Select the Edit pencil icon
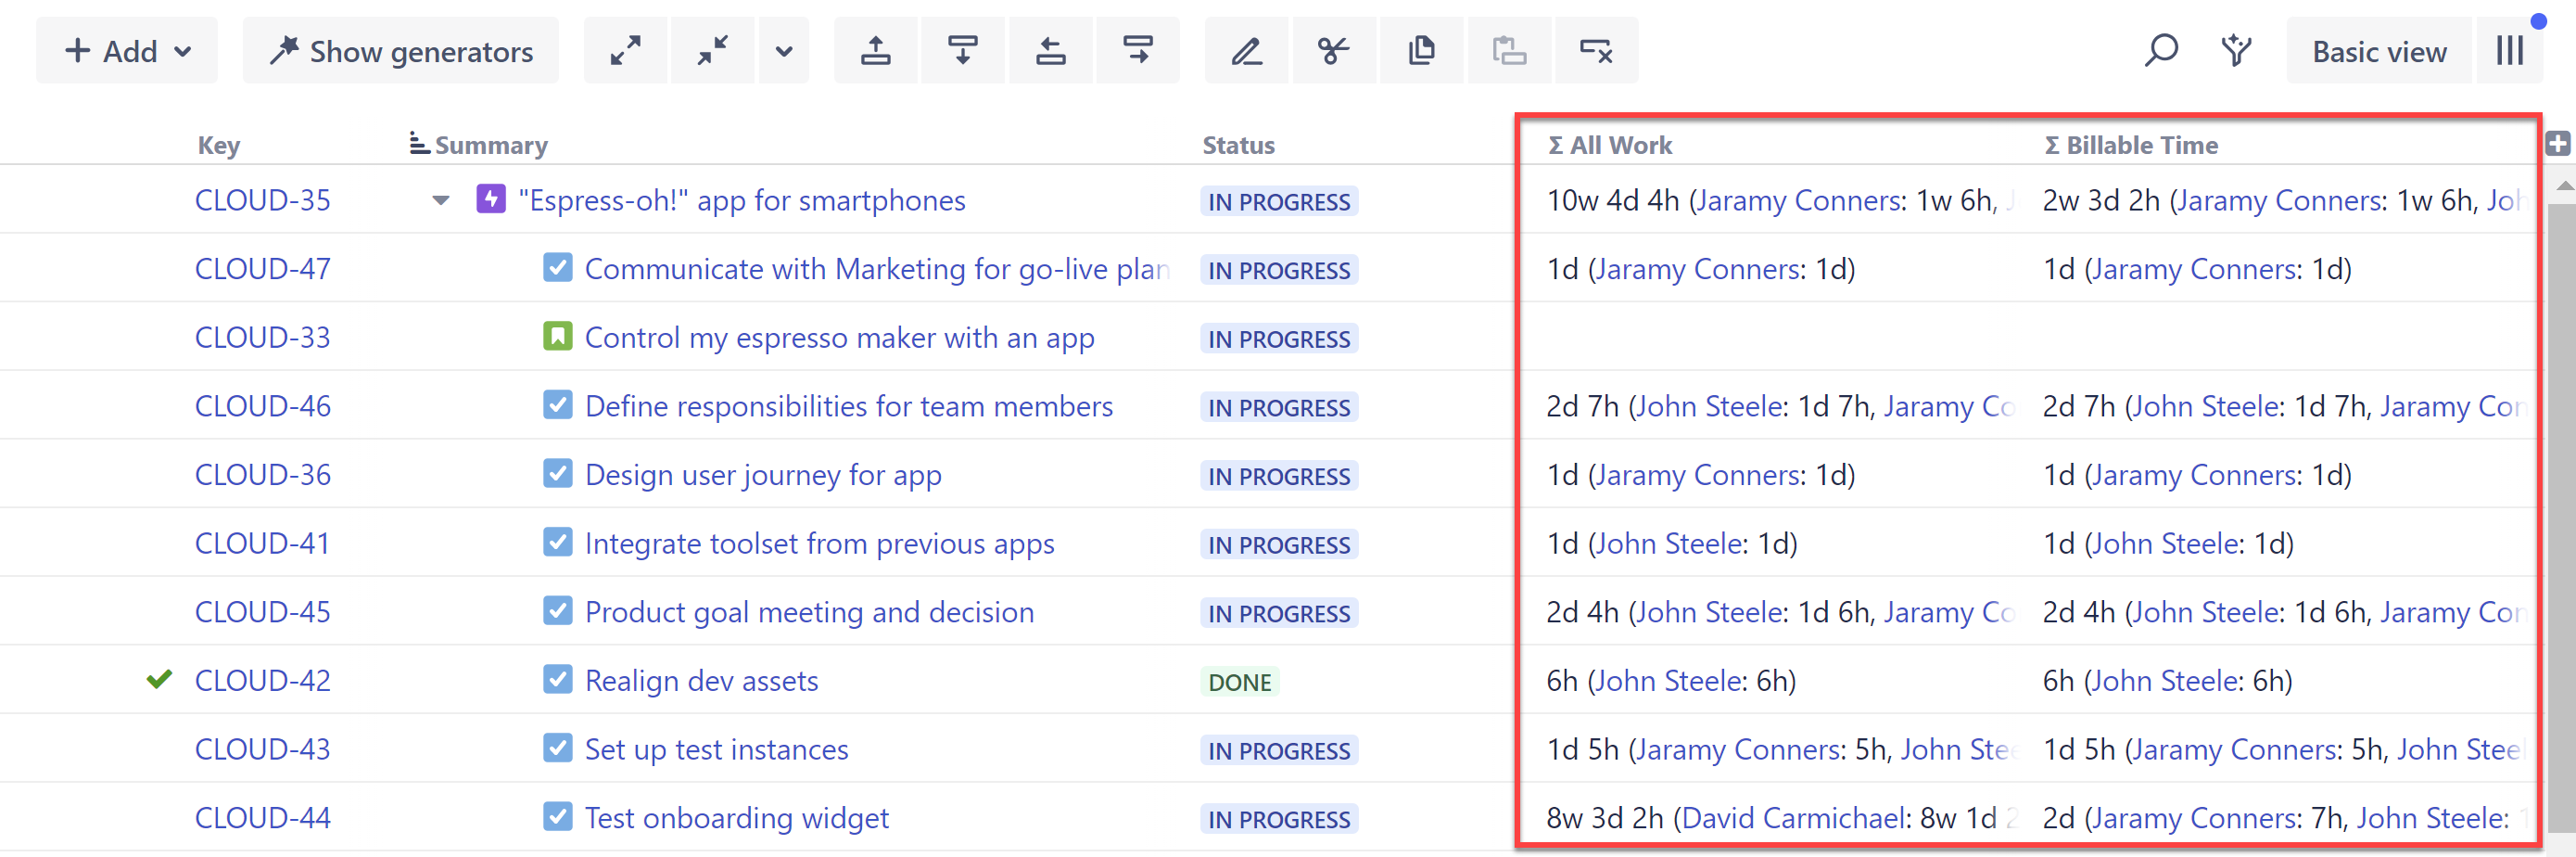 [1246, 50]
